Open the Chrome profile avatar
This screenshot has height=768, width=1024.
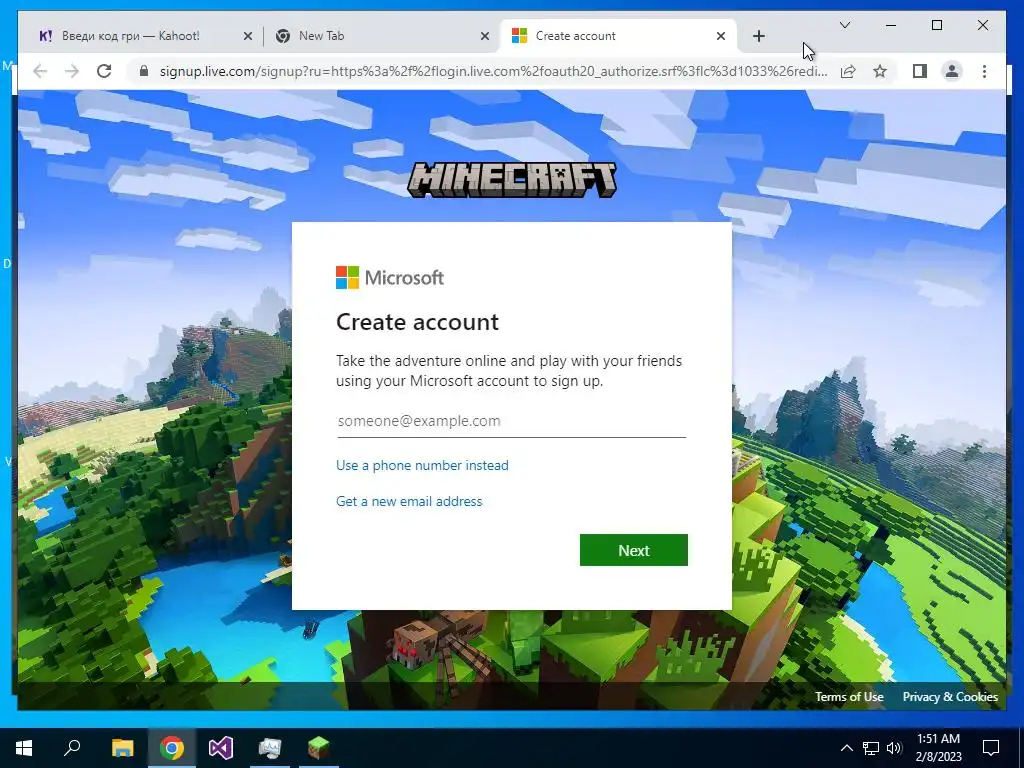pyautogui.click(x=952, y=71)
